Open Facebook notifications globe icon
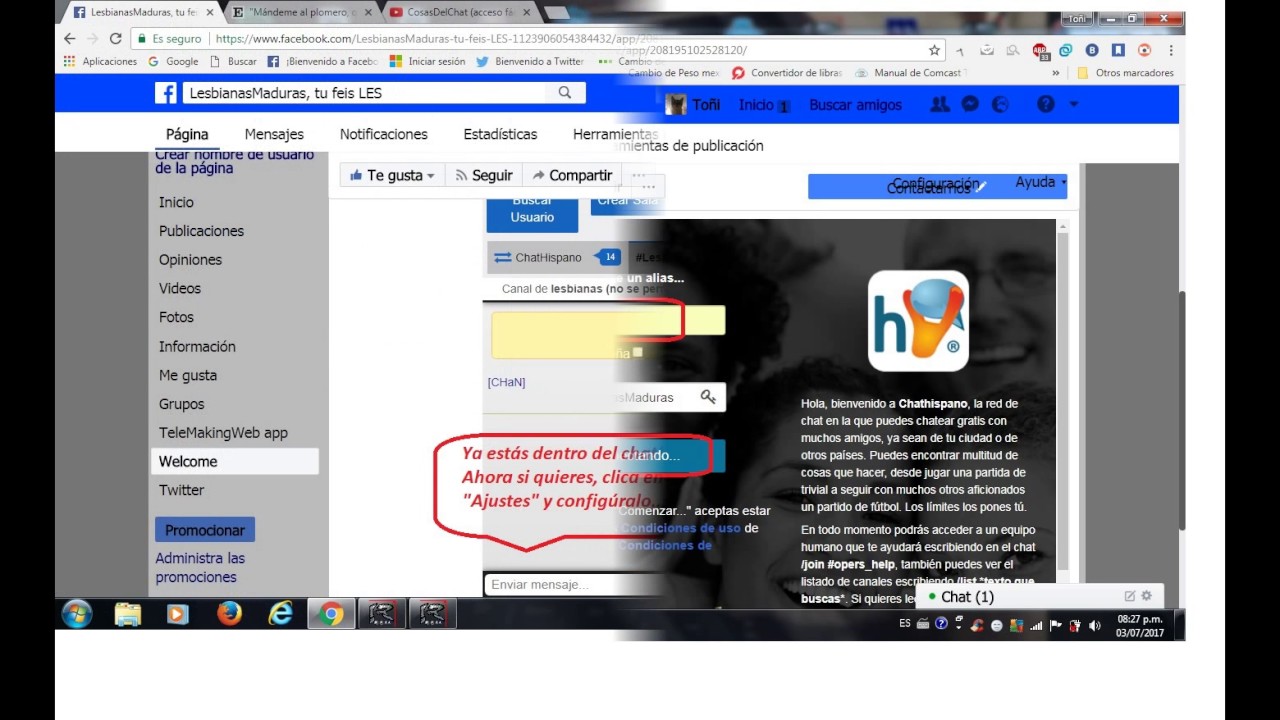Screen dimensions: 1280x720 tap(1000, 104)
